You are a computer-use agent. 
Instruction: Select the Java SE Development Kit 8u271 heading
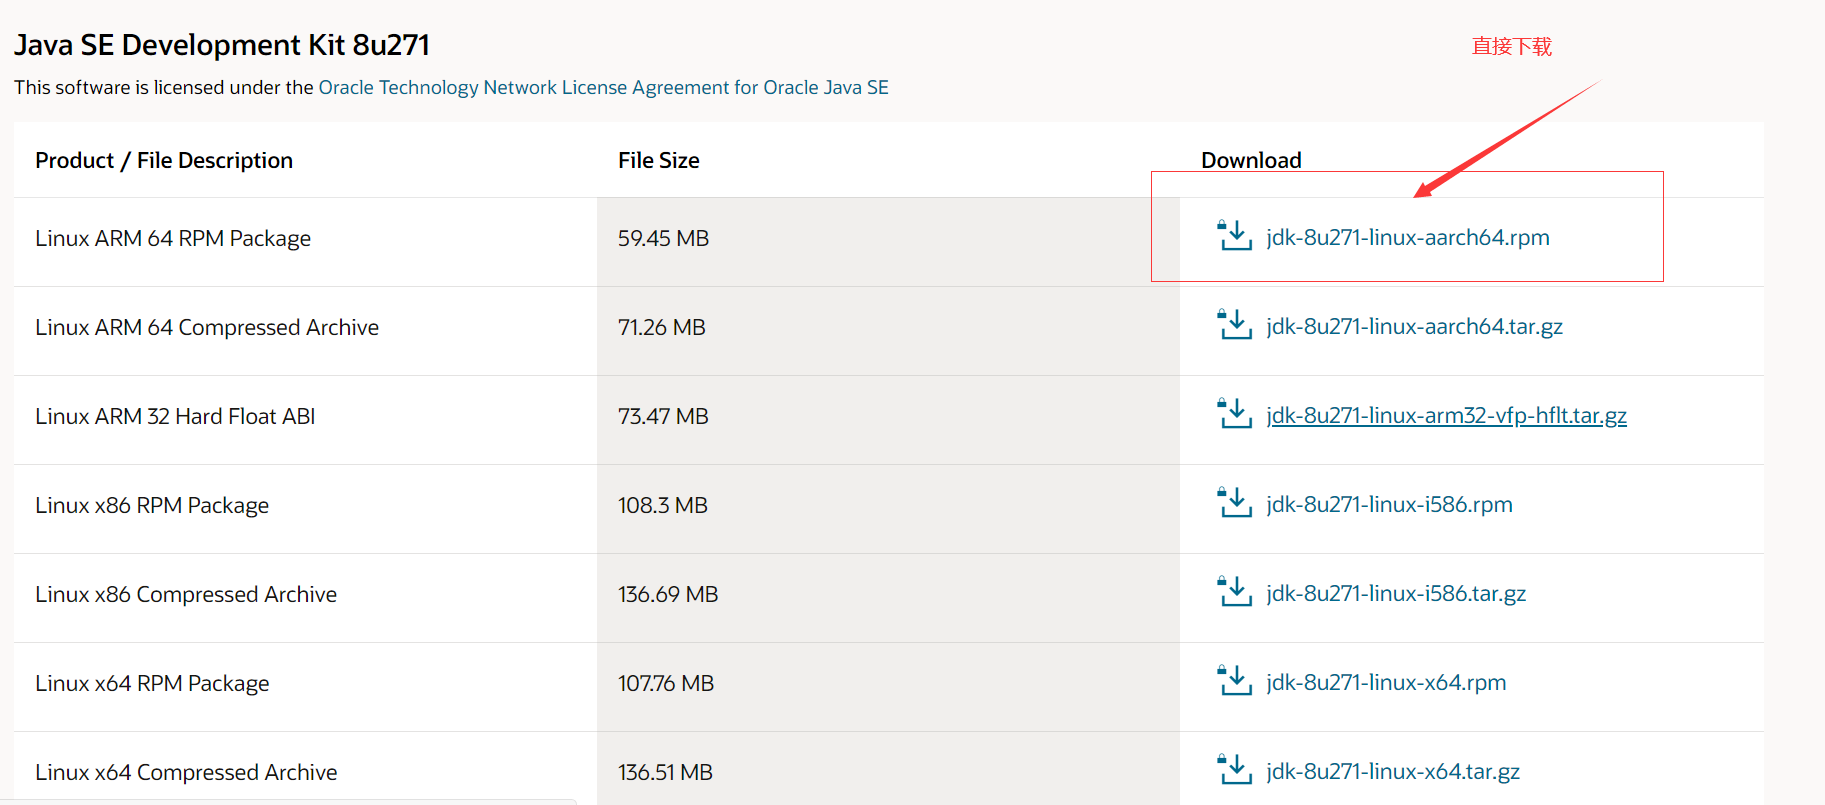[222, 45]
